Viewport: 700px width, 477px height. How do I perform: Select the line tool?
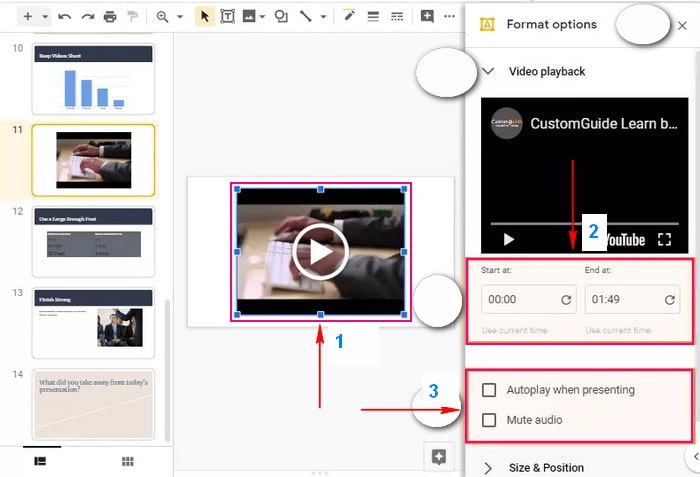(x=306, y=17)
